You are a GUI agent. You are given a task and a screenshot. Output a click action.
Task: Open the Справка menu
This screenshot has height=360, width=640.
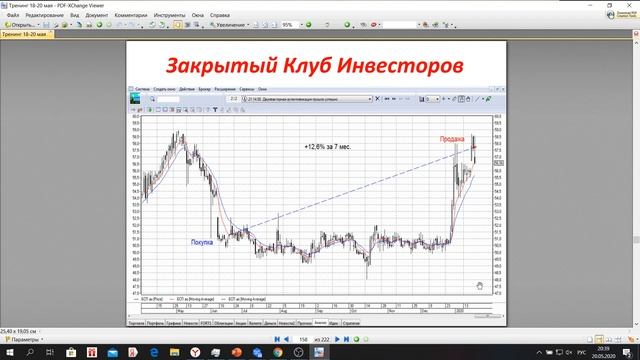pyautogui.click(x=220, y=15)
